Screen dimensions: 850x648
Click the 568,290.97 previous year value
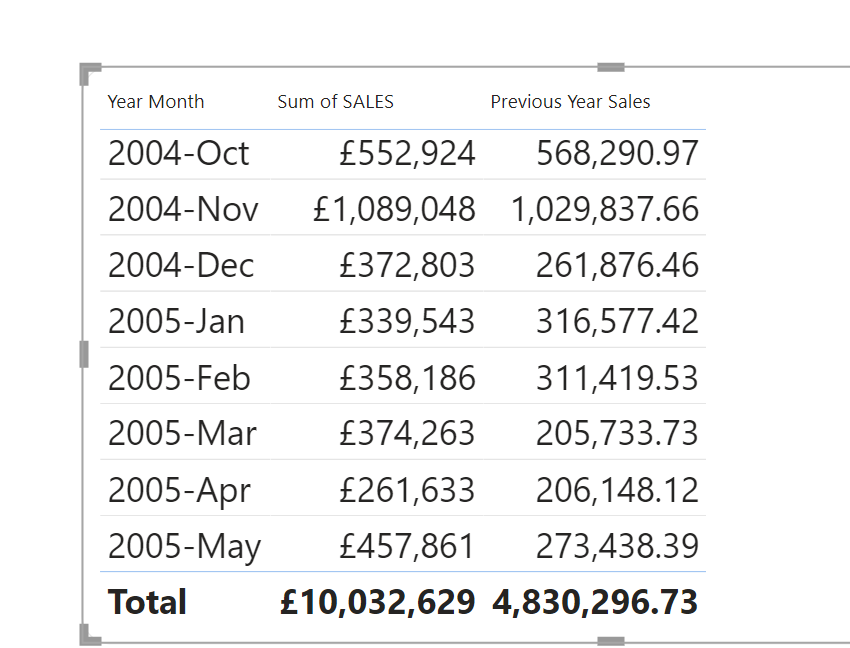click(x=617, y=153)
